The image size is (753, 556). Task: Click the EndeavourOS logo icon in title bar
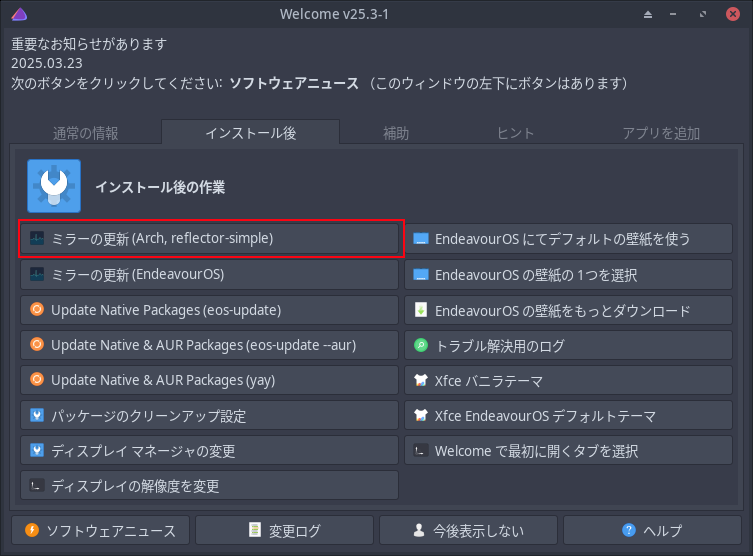click(x=19, y=14)
